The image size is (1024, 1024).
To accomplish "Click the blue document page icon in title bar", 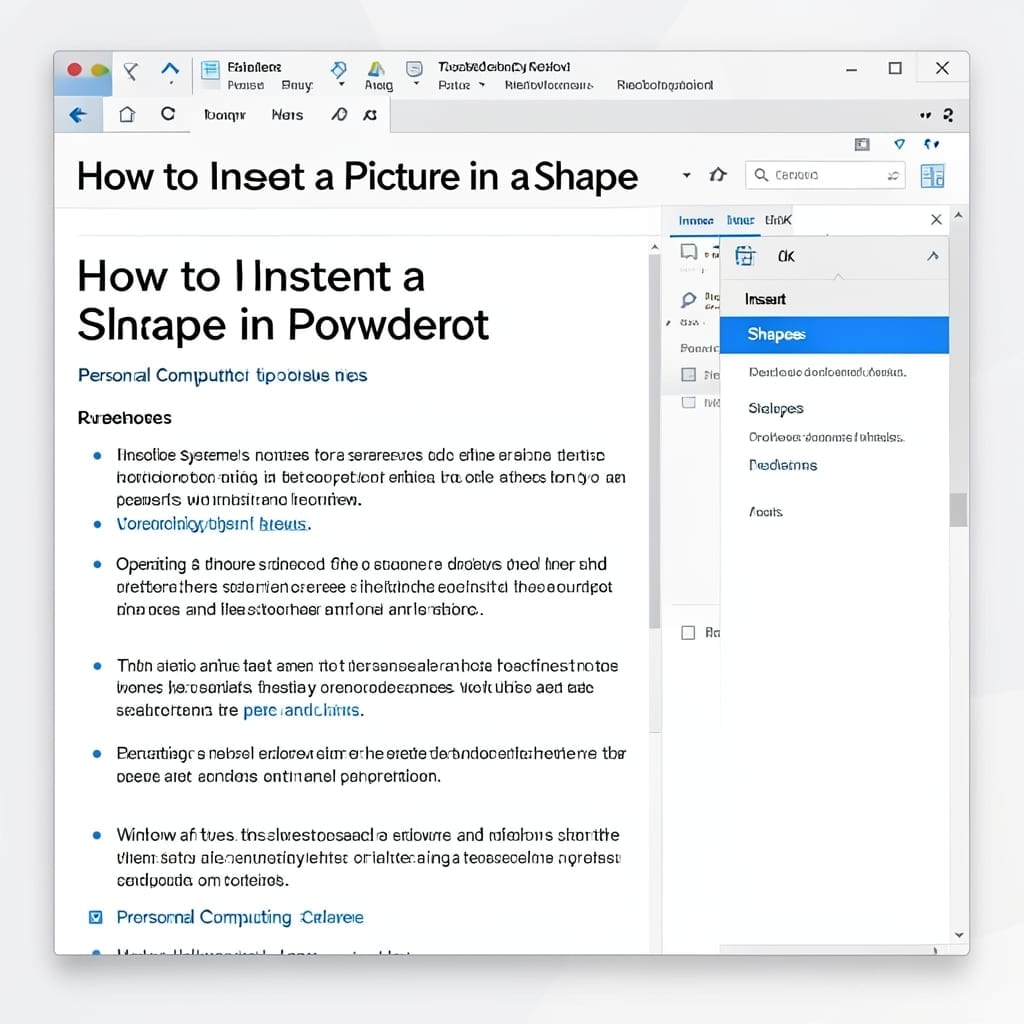I will point(210,70).
